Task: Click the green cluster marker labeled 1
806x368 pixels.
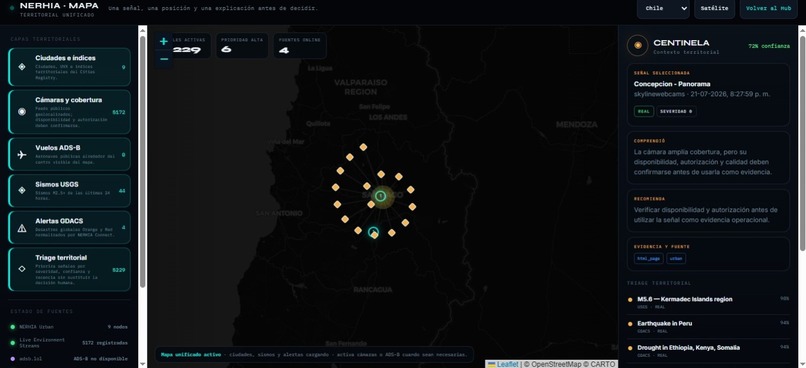Action: click(x=380, y=196)
